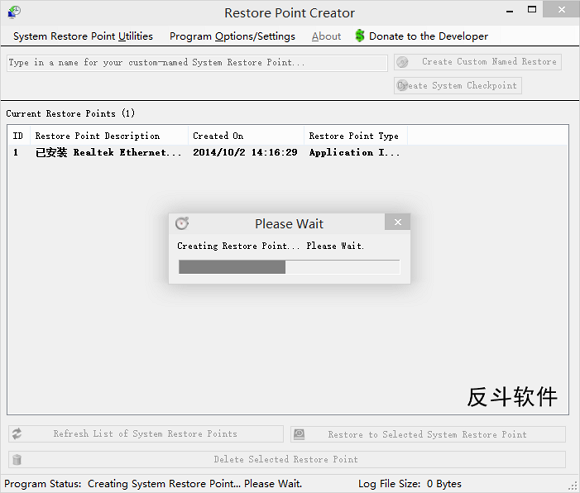Click the restore-to-selected button icon
580x493 pixels.
pyautogui.click(x=299, y=434)
